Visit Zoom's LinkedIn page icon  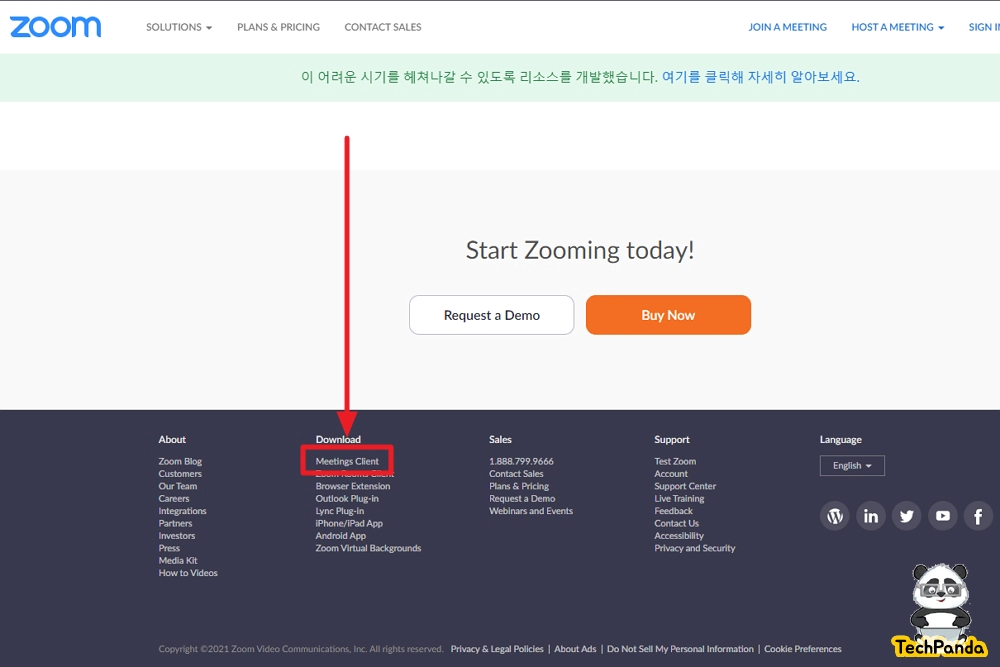(870, 515)
